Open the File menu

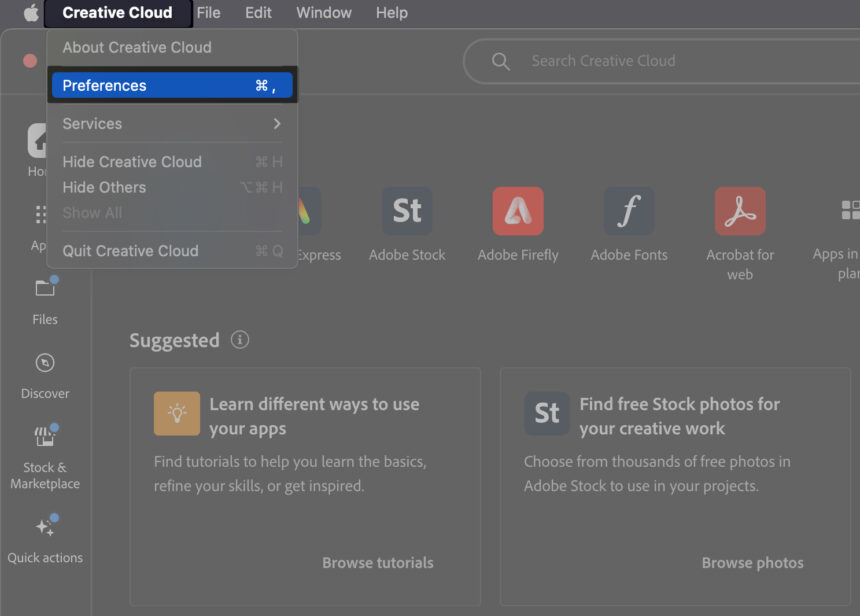[208, 13]
